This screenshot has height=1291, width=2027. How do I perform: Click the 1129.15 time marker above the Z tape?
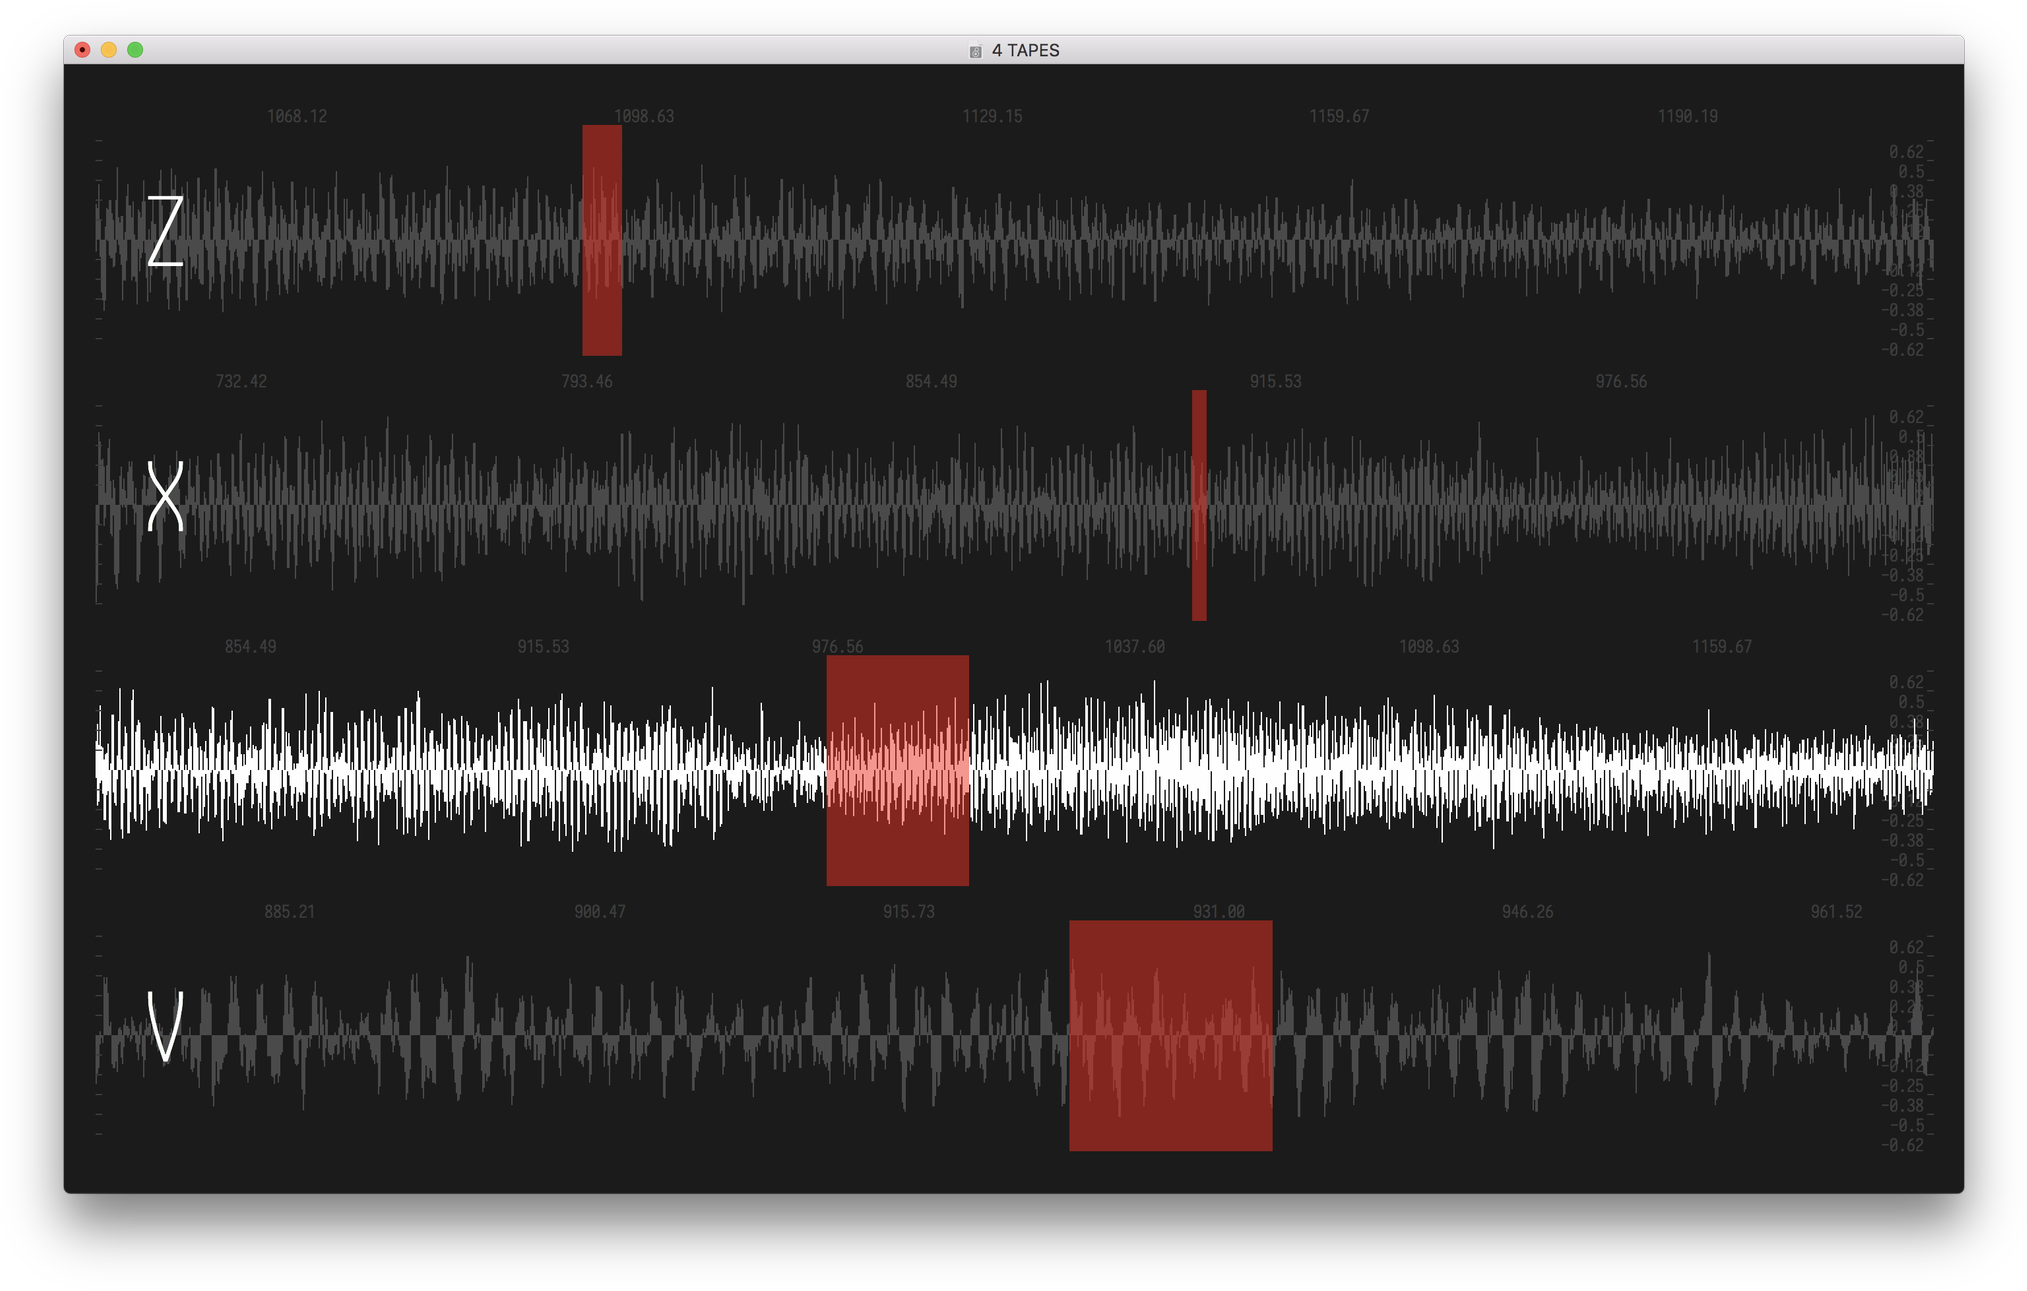(x=992, y=116)
